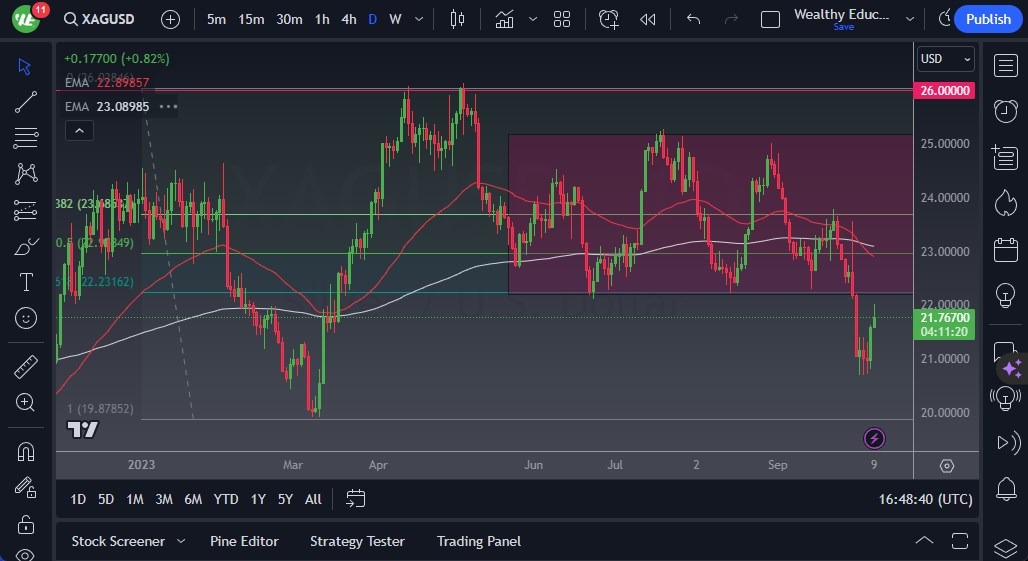The height and width of the screenshot is (561, 1028).
Task: Open the watchlist panel icon
Action: pos(1005,66)
